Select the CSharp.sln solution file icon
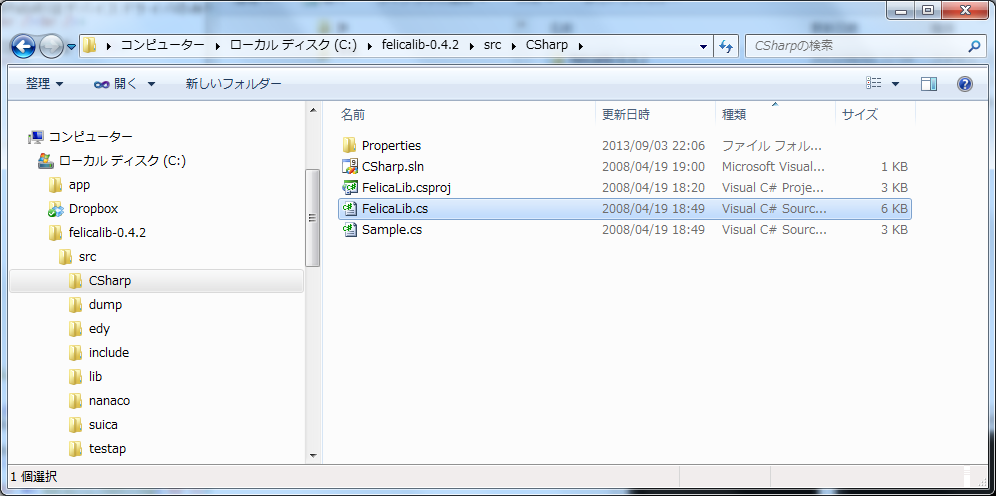The height and width of the screenshot is (496, 996). click(x=350, y=167)
